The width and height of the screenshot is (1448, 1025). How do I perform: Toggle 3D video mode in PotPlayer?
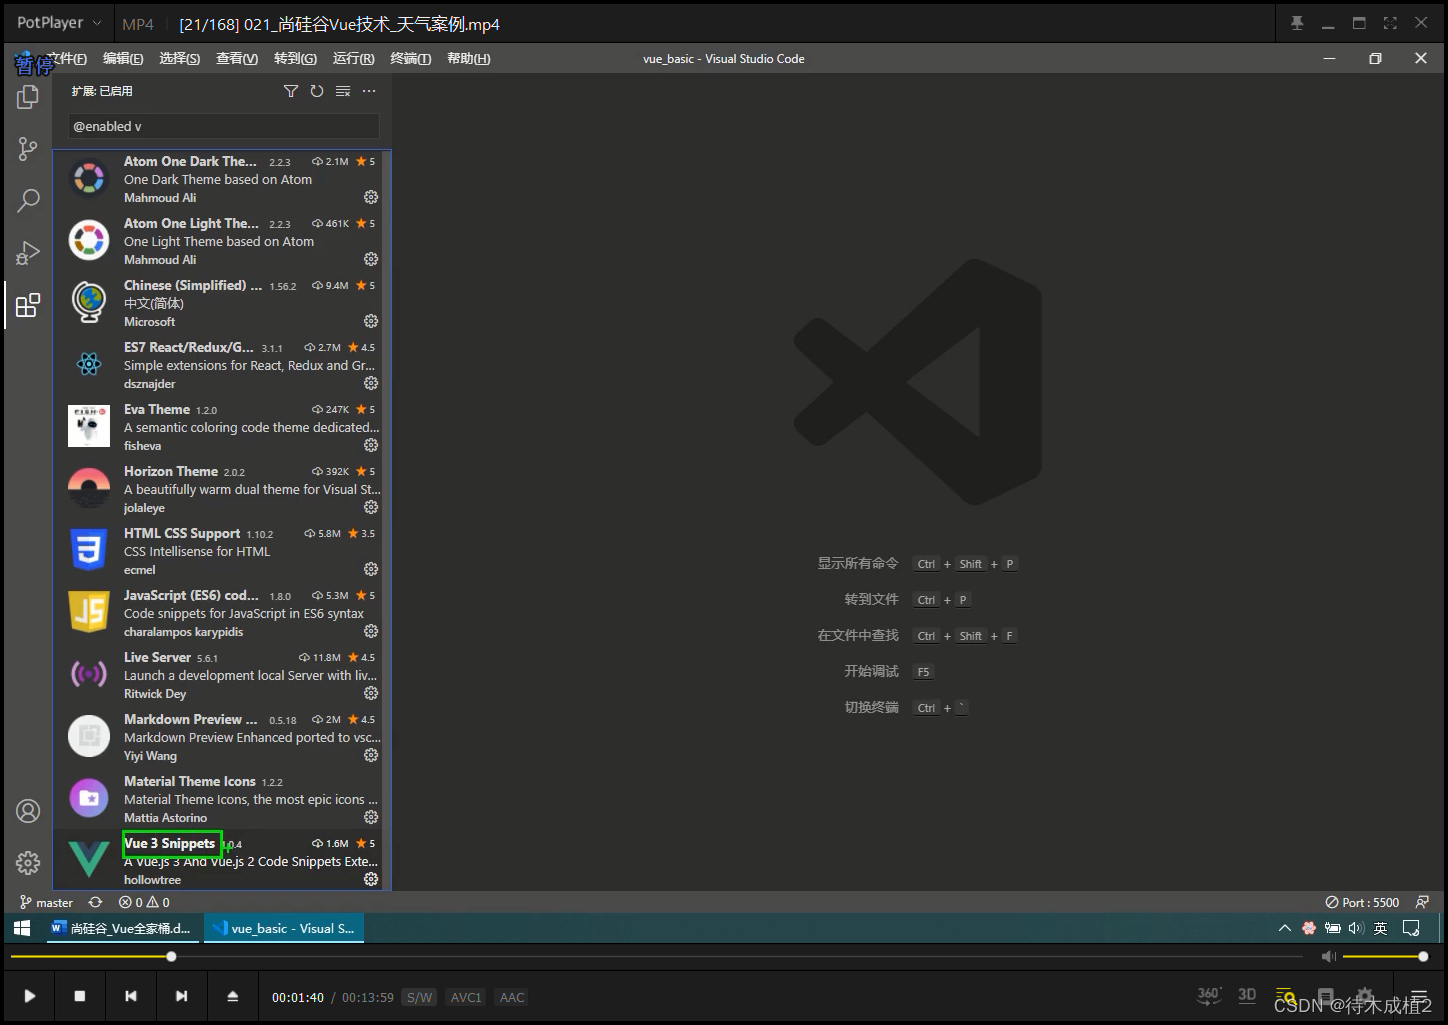click(1247, 995)
